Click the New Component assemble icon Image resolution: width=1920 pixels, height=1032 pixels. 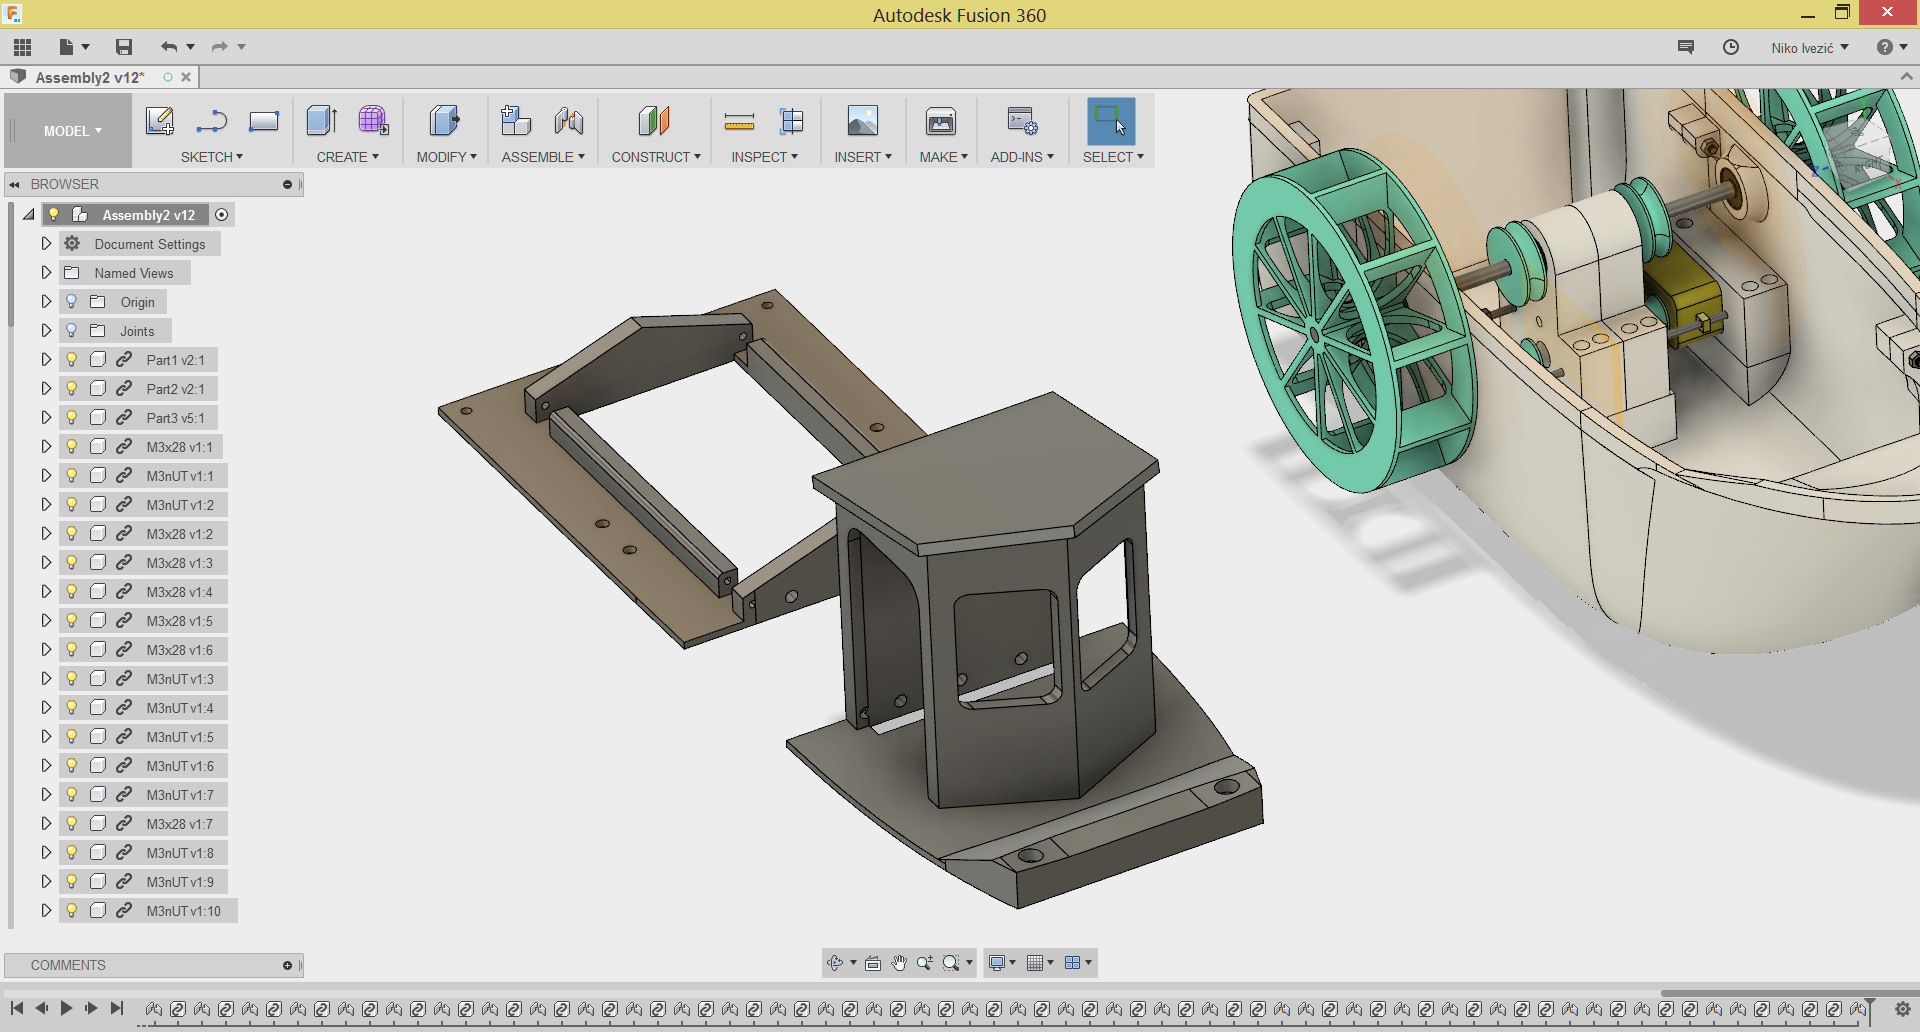tap(516, 121)
